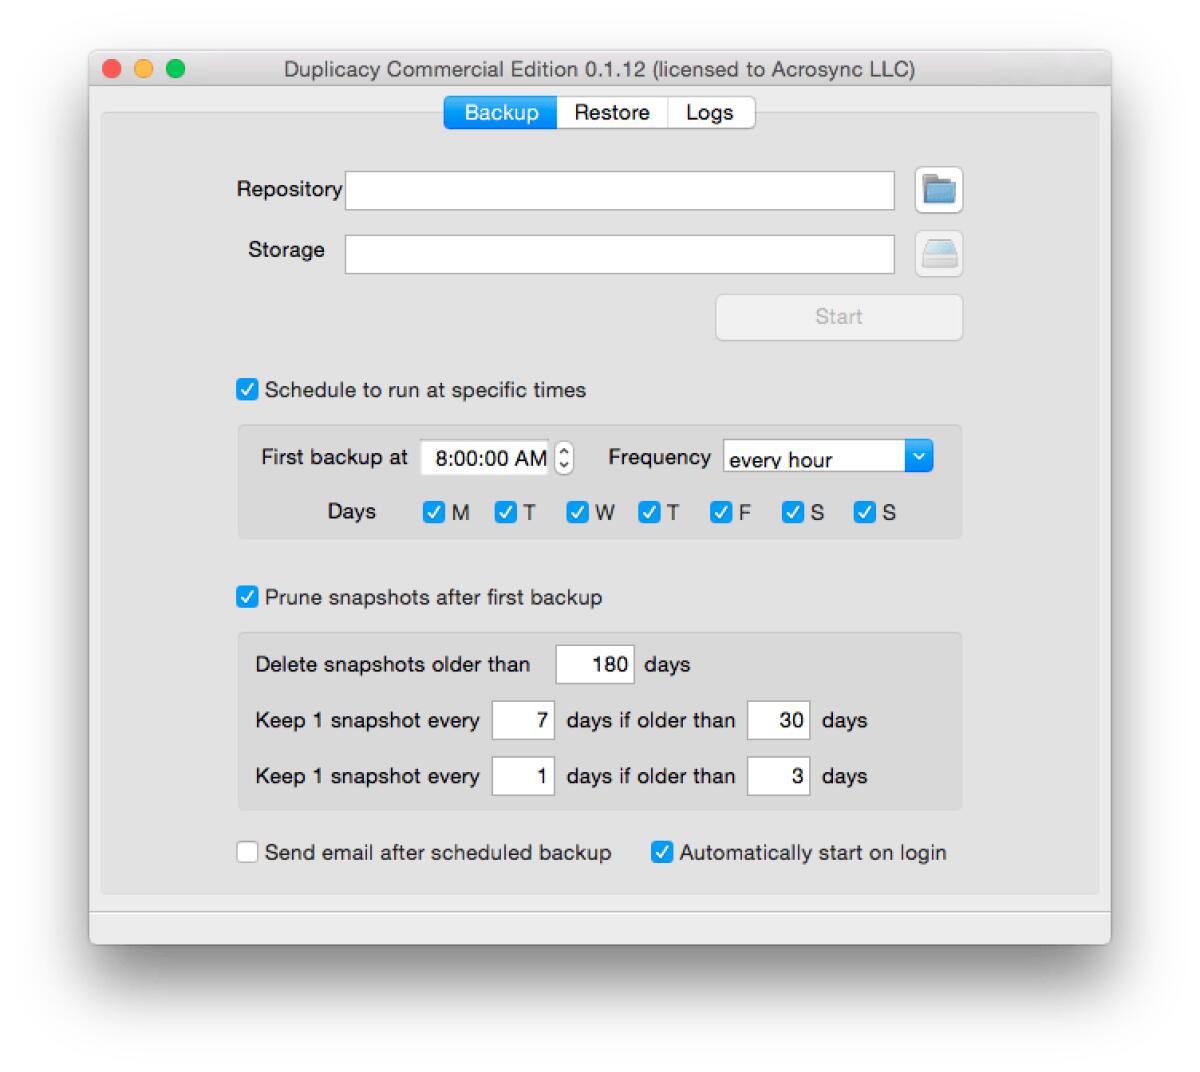Click the storage selection icon
1200x1072 pixels.
click(938, 254)
